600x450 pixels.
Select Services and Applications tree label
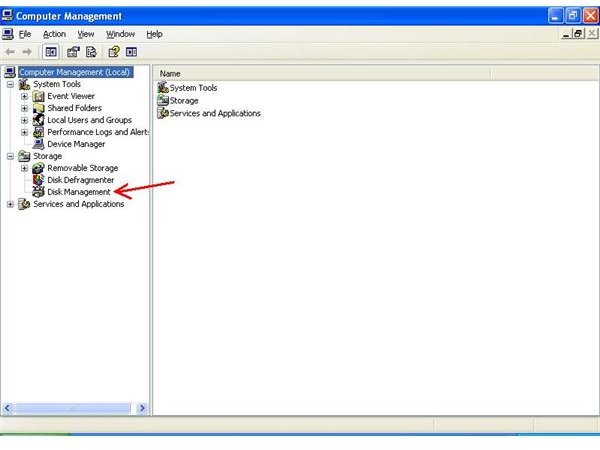point(78,204)
